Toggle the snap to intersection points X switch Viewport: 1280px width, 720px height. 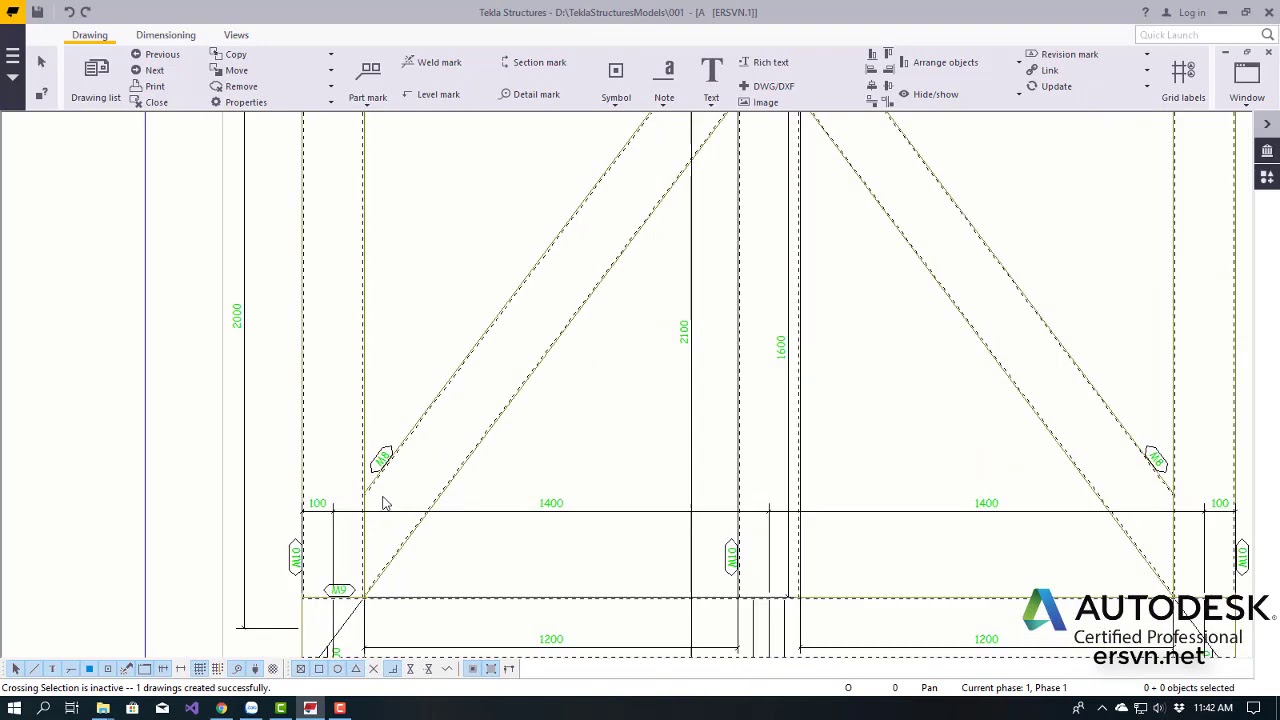coord(373,669)
